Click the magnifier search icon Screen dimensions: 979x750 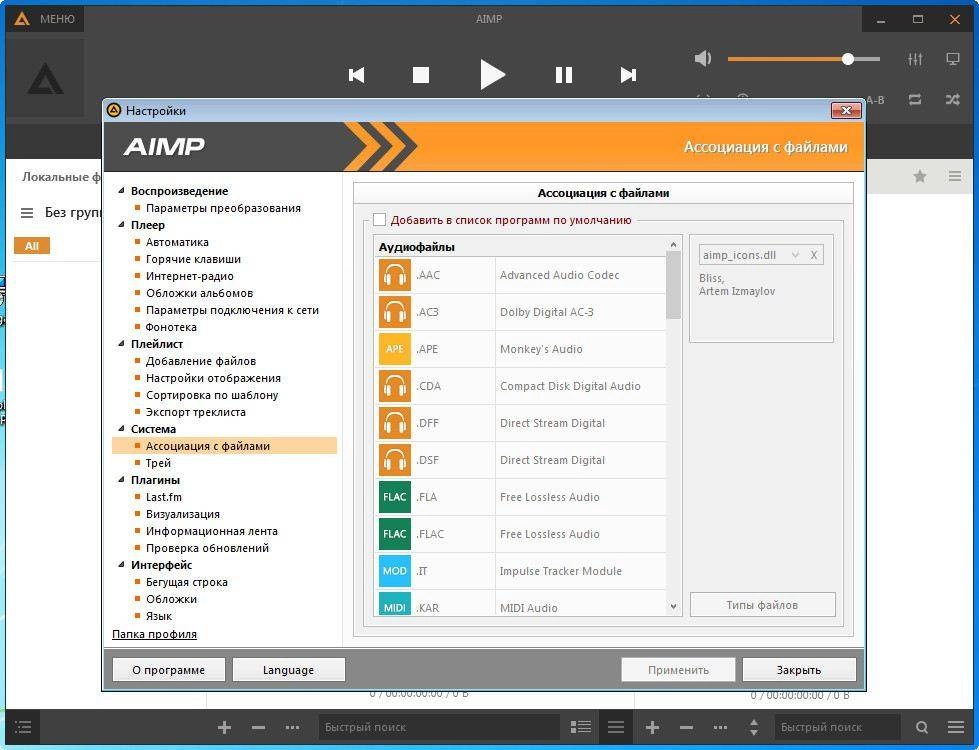(922, 727)
